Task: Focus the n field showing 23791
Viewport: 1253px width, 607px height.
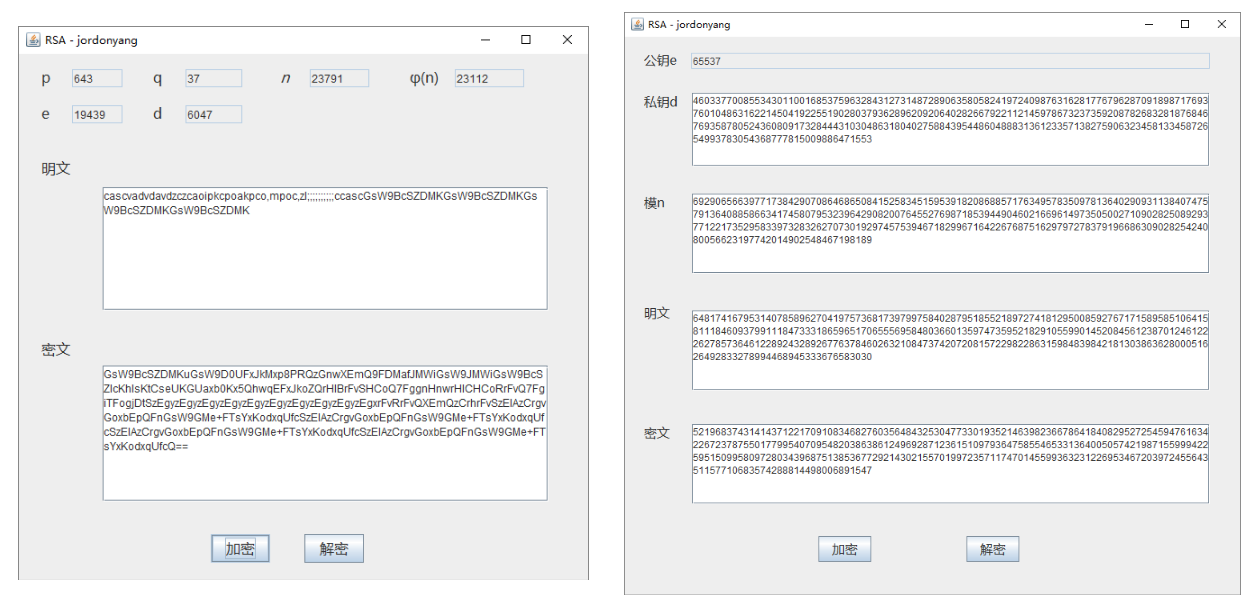Action: 339,78
